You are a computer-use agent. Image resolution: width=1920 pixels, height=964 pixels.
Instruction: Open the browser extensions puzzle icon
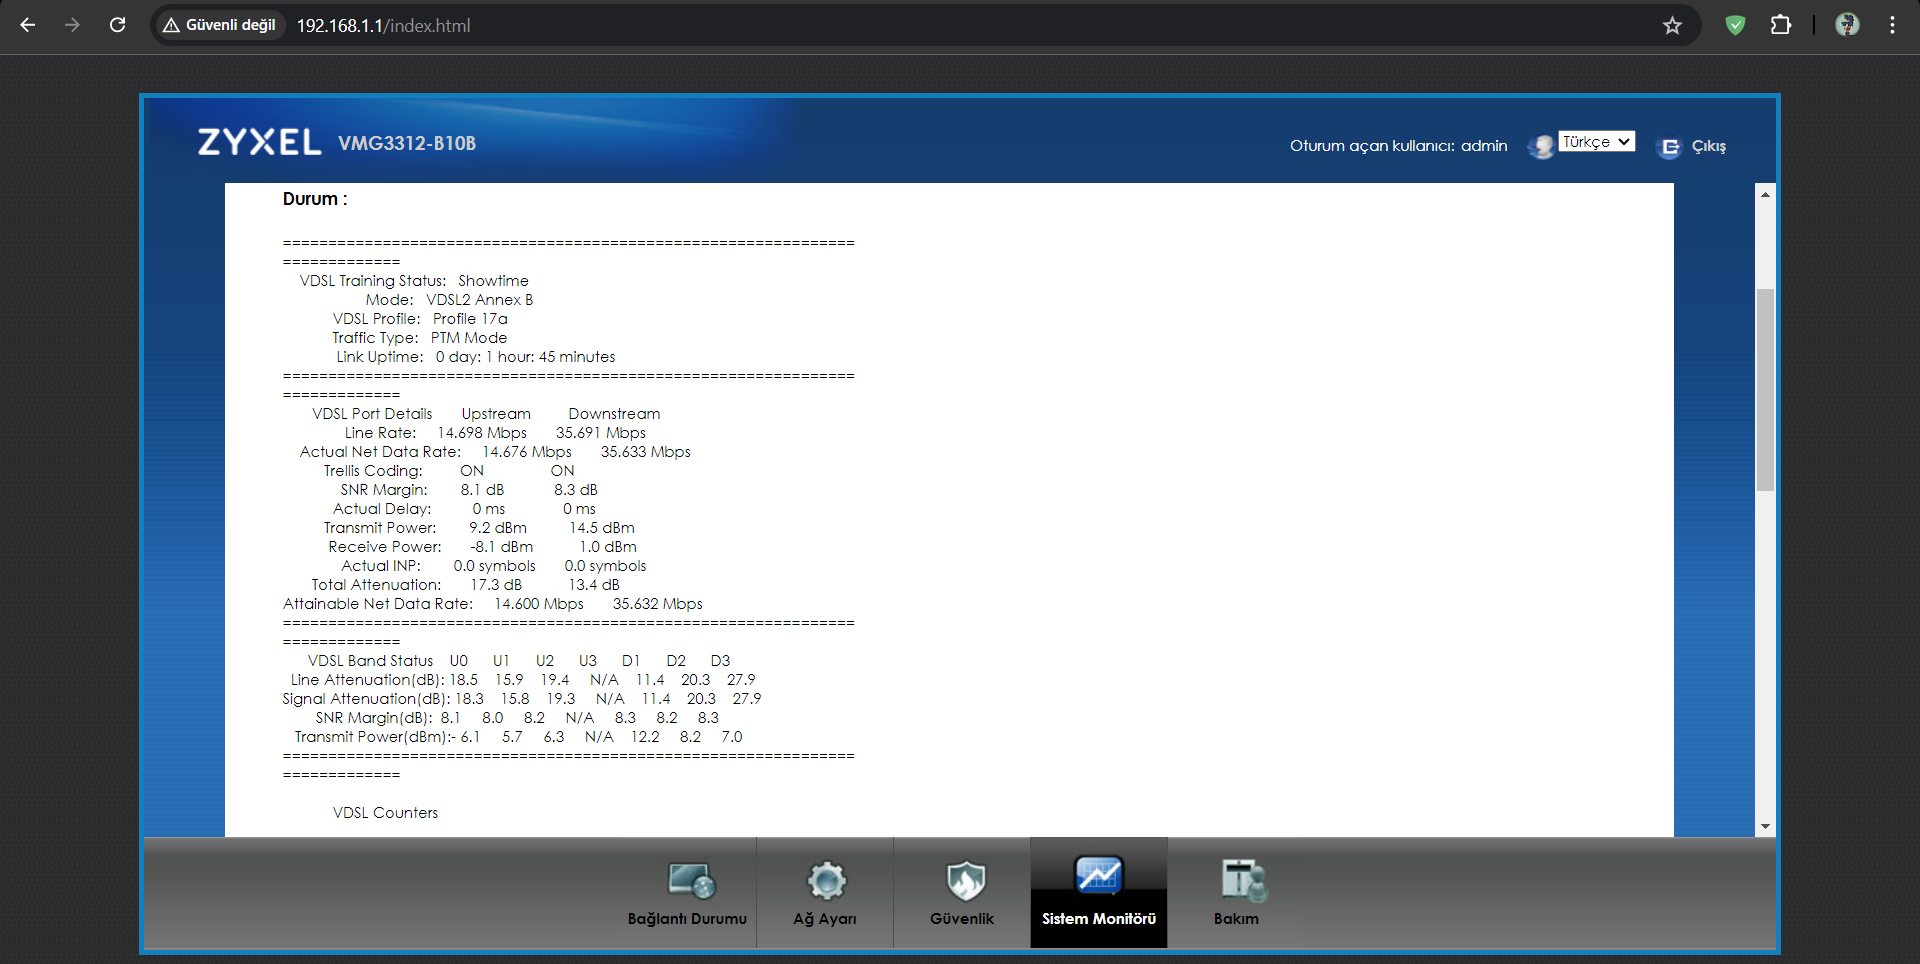click(1781, 25)
